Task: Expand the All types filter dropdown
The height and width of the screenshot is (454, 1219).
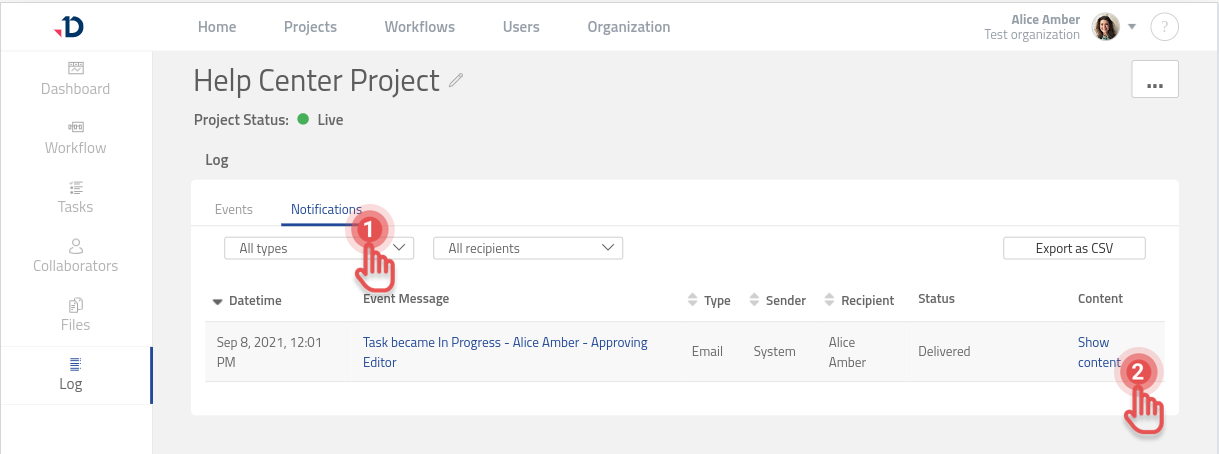Action: pyautogui.click(x=318, y=248)
